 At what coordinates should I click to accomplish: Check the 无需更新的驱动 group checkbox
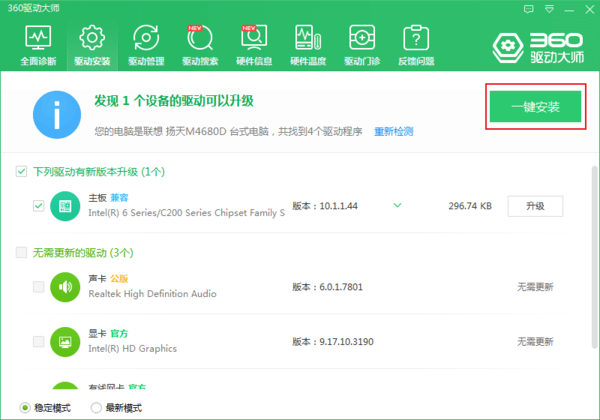click(x=22, y=253)
